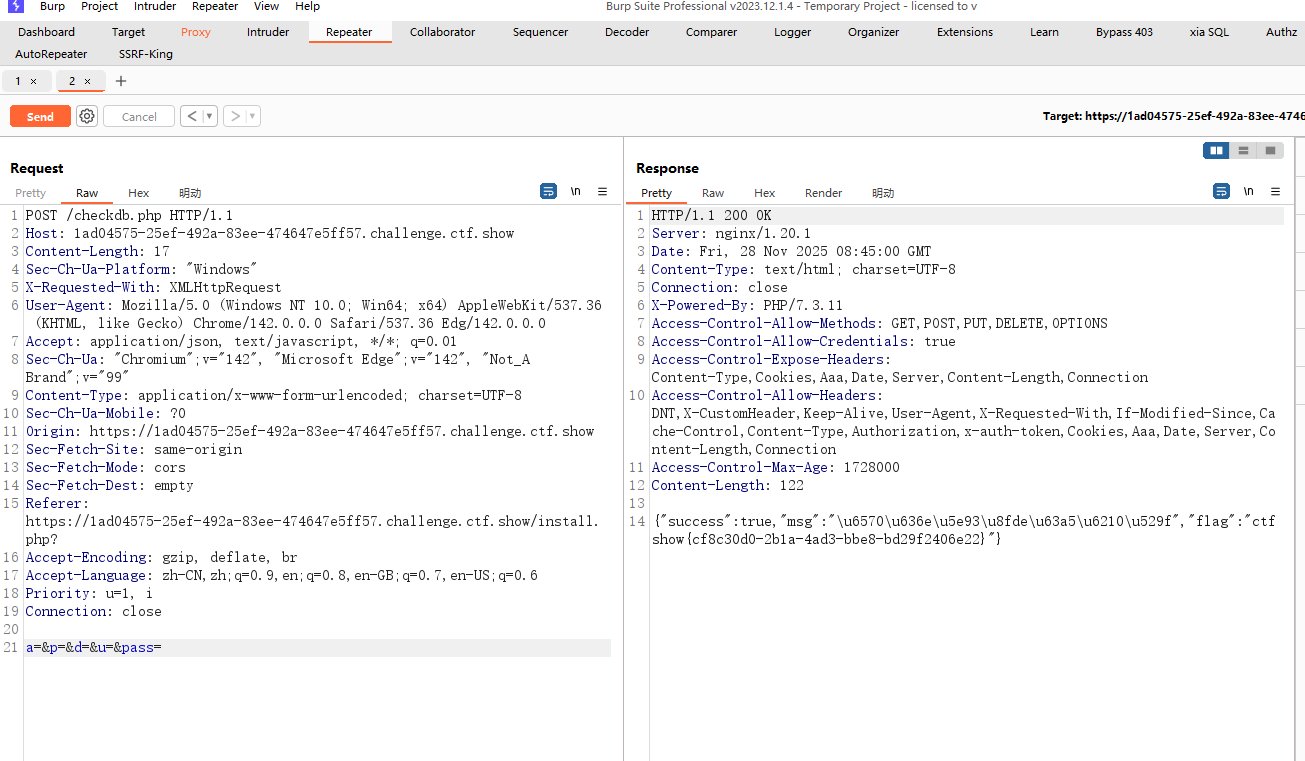Click the X-Requested-With: XMLHttpRequest header
This screenshot has width=1305, height=761.
click(153, 287)
